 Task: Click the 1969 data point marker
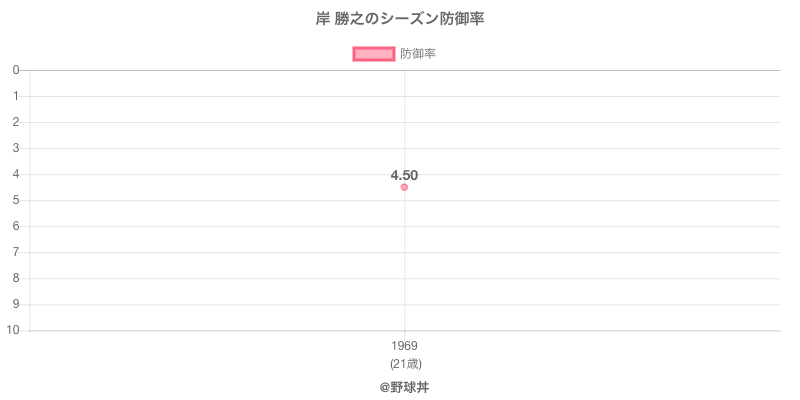coord(404,187)
